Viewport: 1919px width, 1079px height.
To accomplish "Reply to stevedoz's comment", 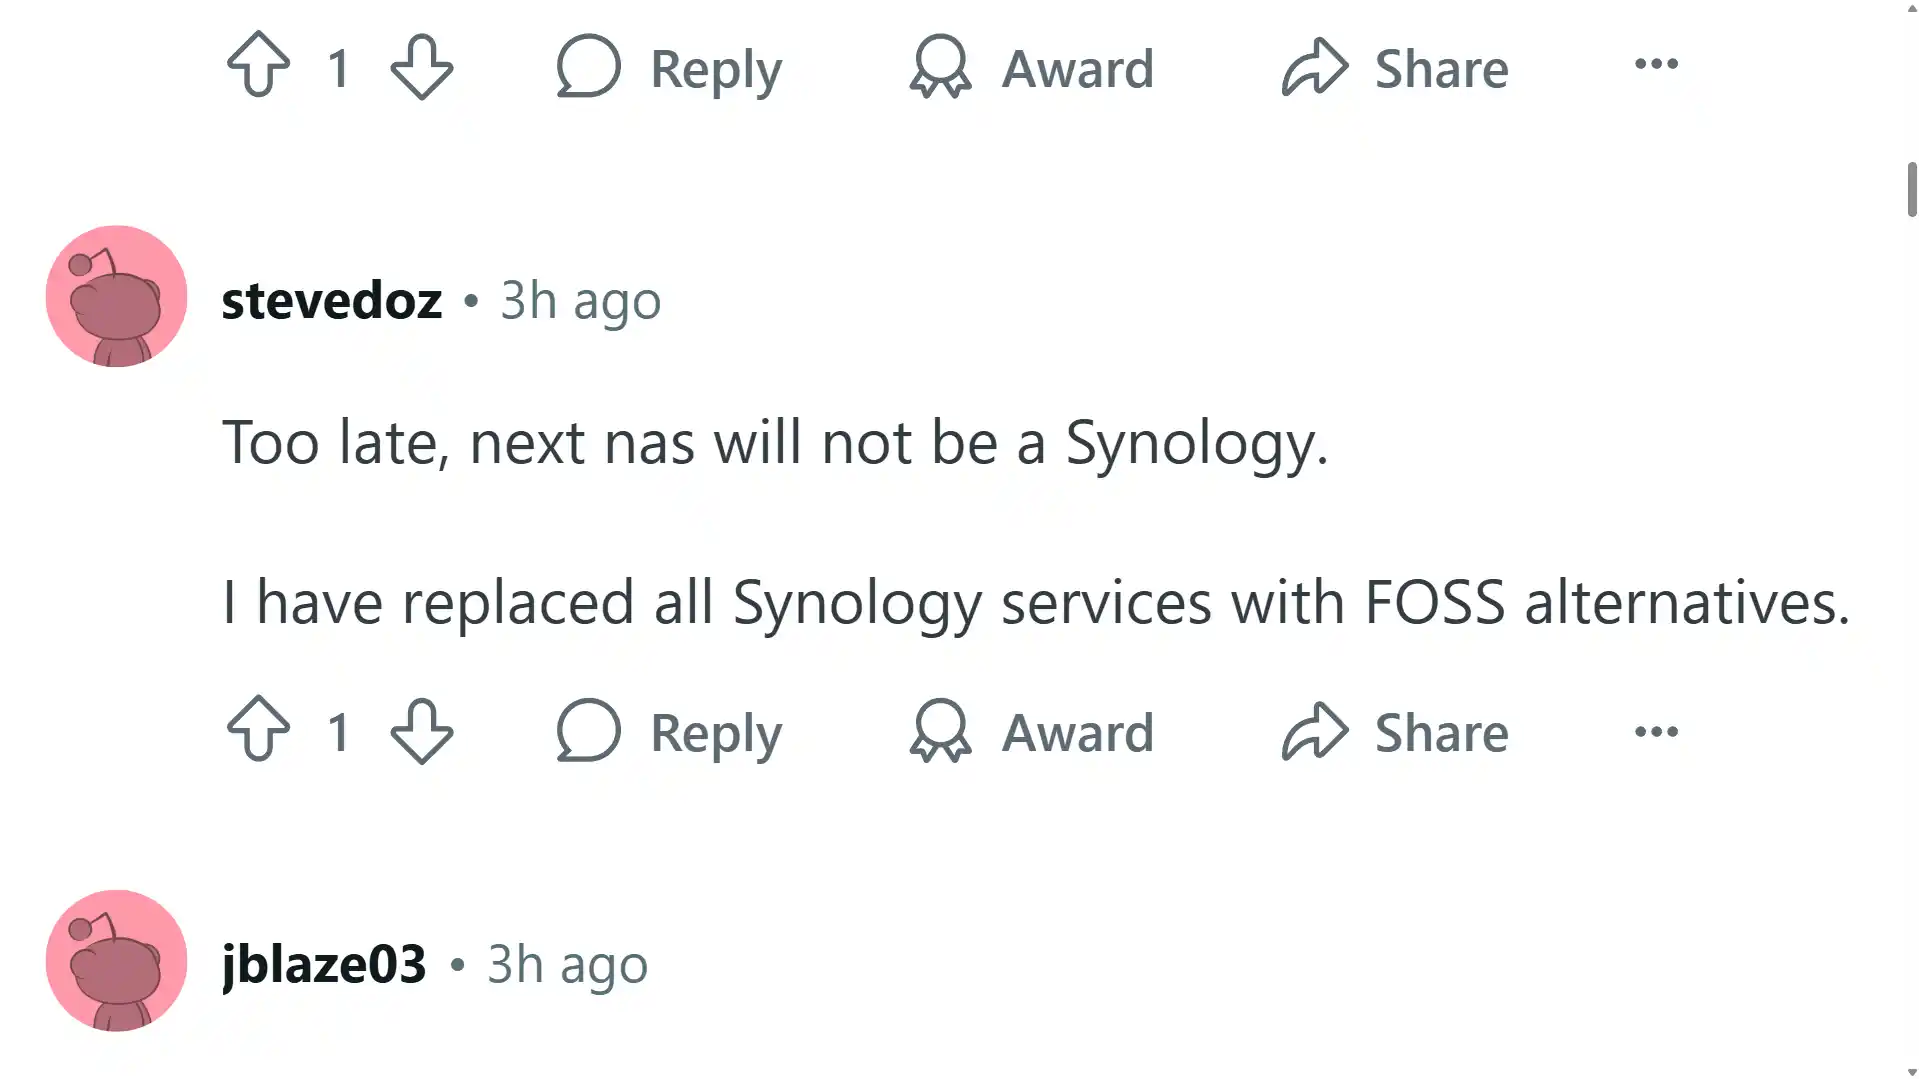I will [669, 732].
